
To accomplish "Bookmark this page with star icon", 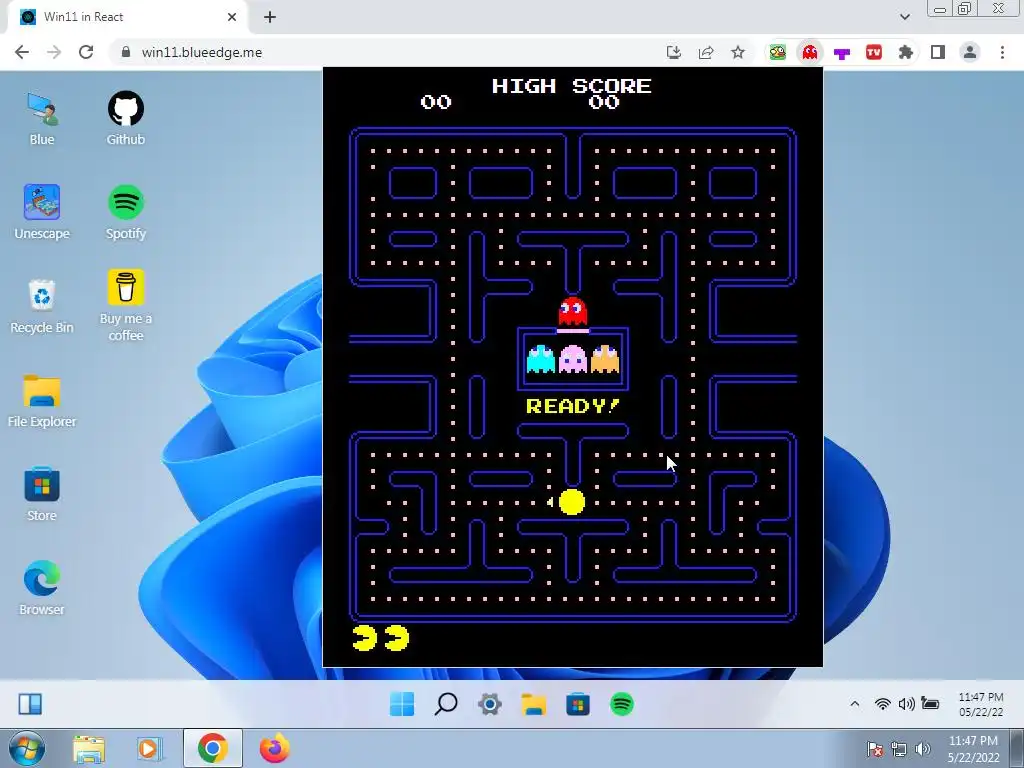I will pyautogui.click(x=738, y=52).
